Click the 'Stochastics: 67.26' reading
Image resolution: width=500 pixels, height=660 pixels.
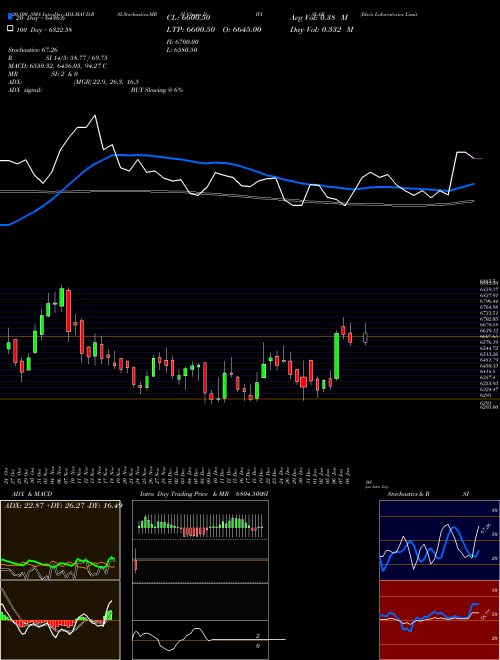[x=32, y=50]
